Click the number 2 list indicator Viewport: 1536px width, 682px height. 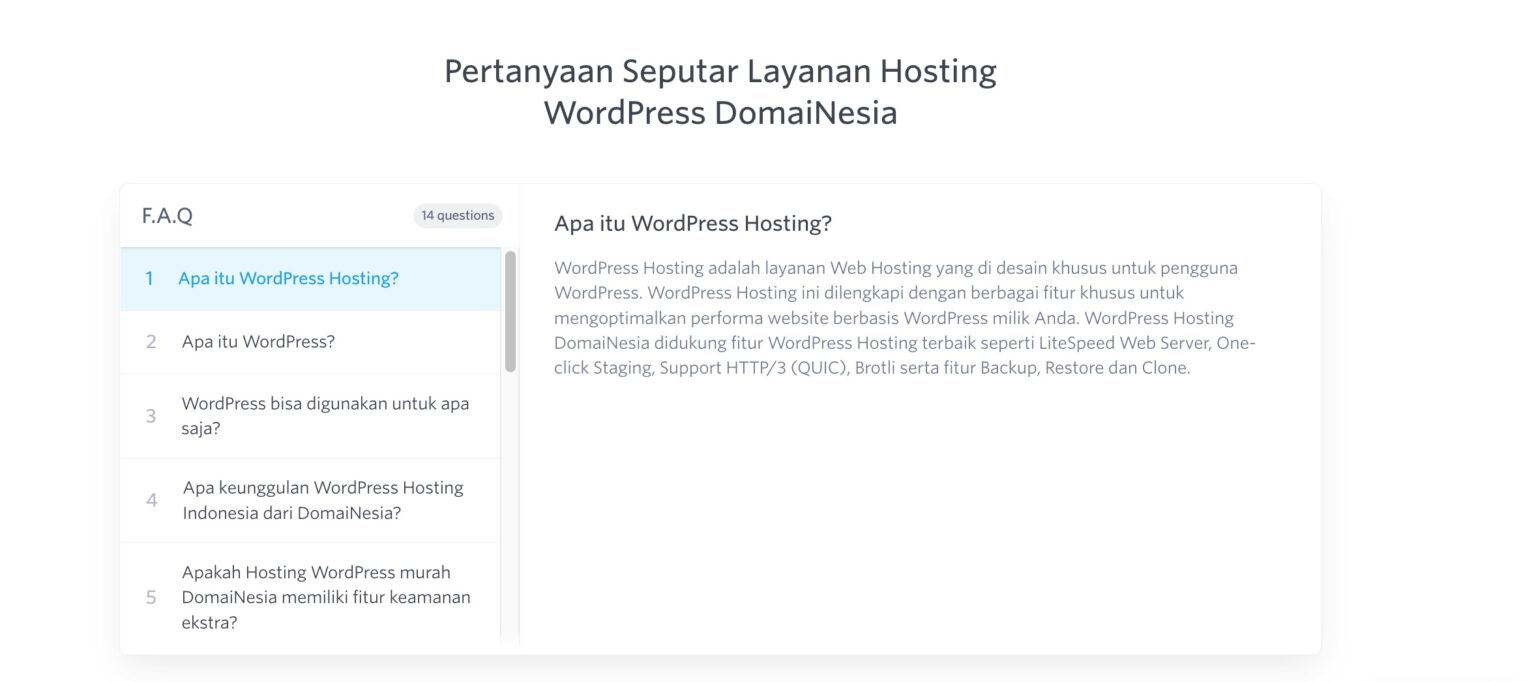point(151,341)
